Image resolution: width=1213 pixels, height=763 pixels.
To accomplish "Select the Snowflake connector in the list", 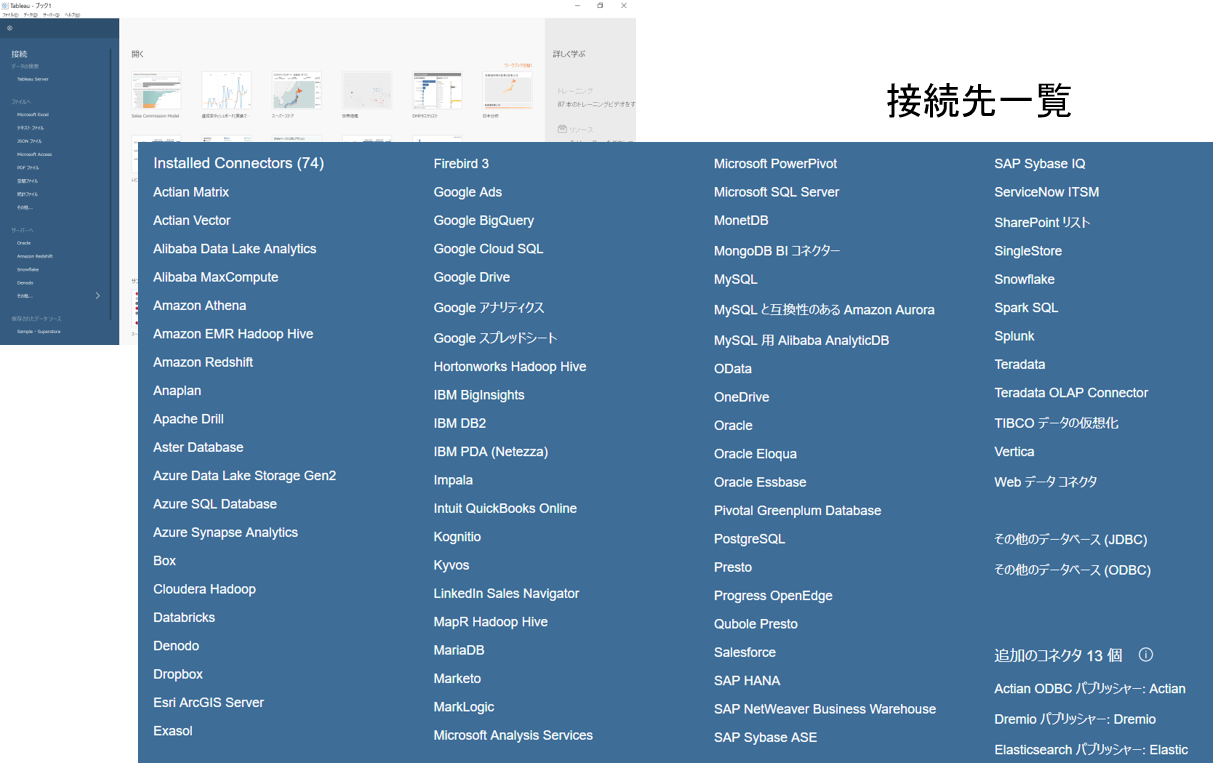I will coord(1025,280).
